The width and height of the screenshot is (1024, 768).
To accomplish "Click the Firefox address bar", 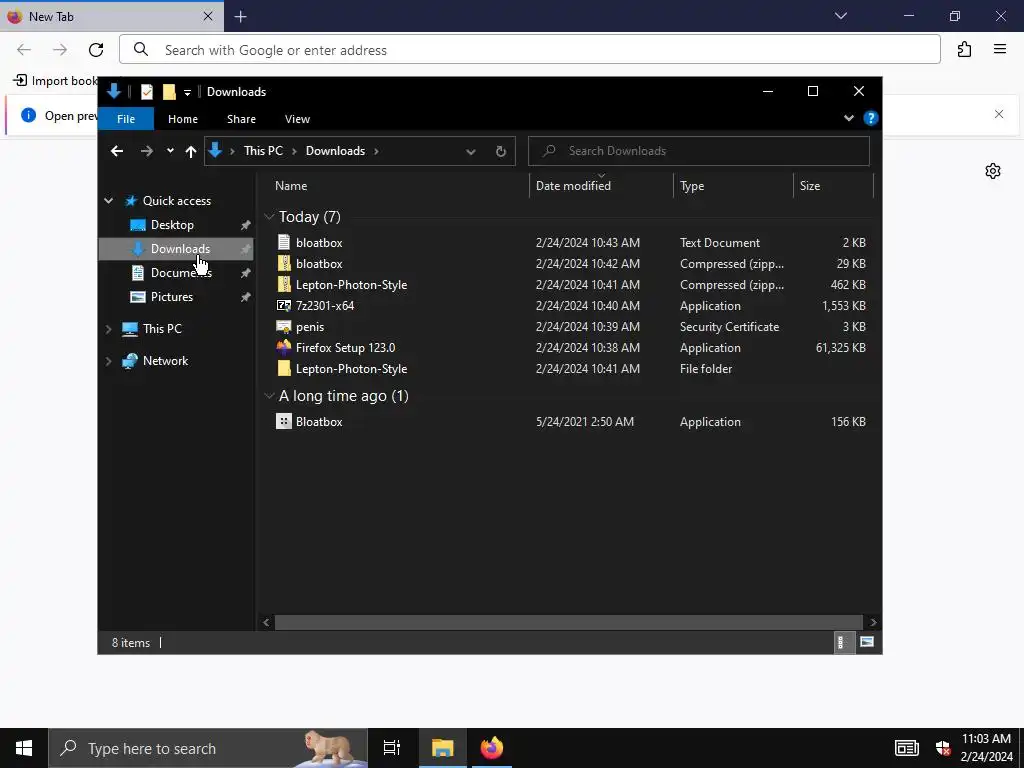I will coord(530,50).
